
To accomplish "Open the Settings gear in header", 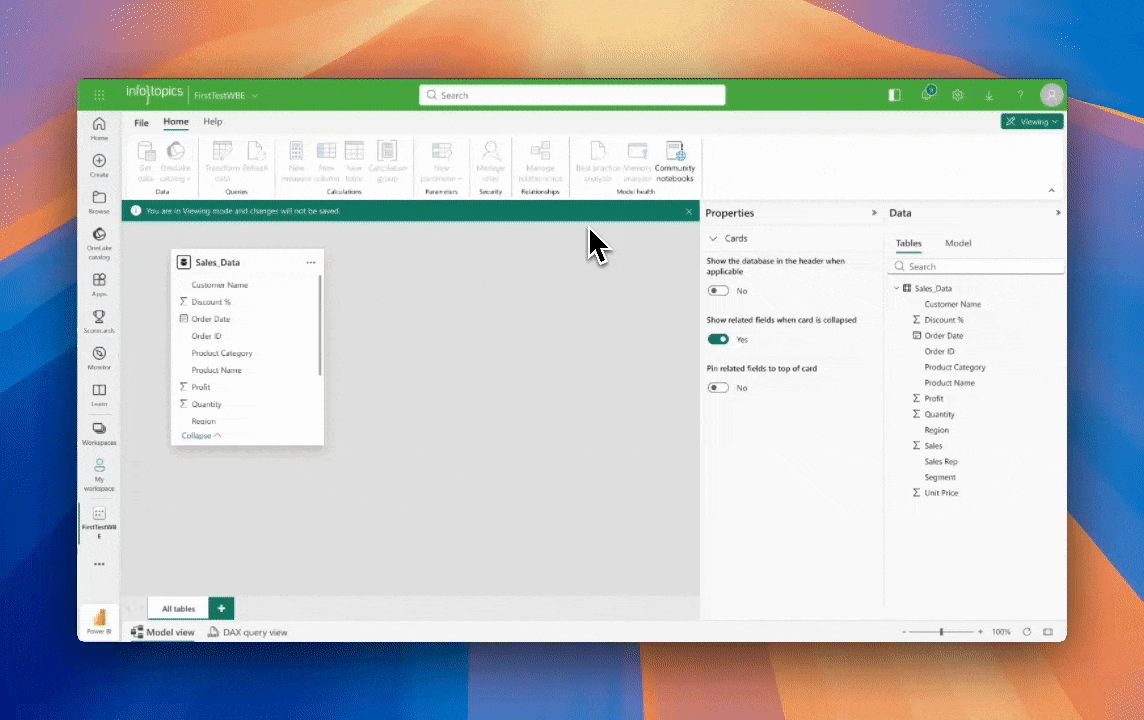I will 957,95.
